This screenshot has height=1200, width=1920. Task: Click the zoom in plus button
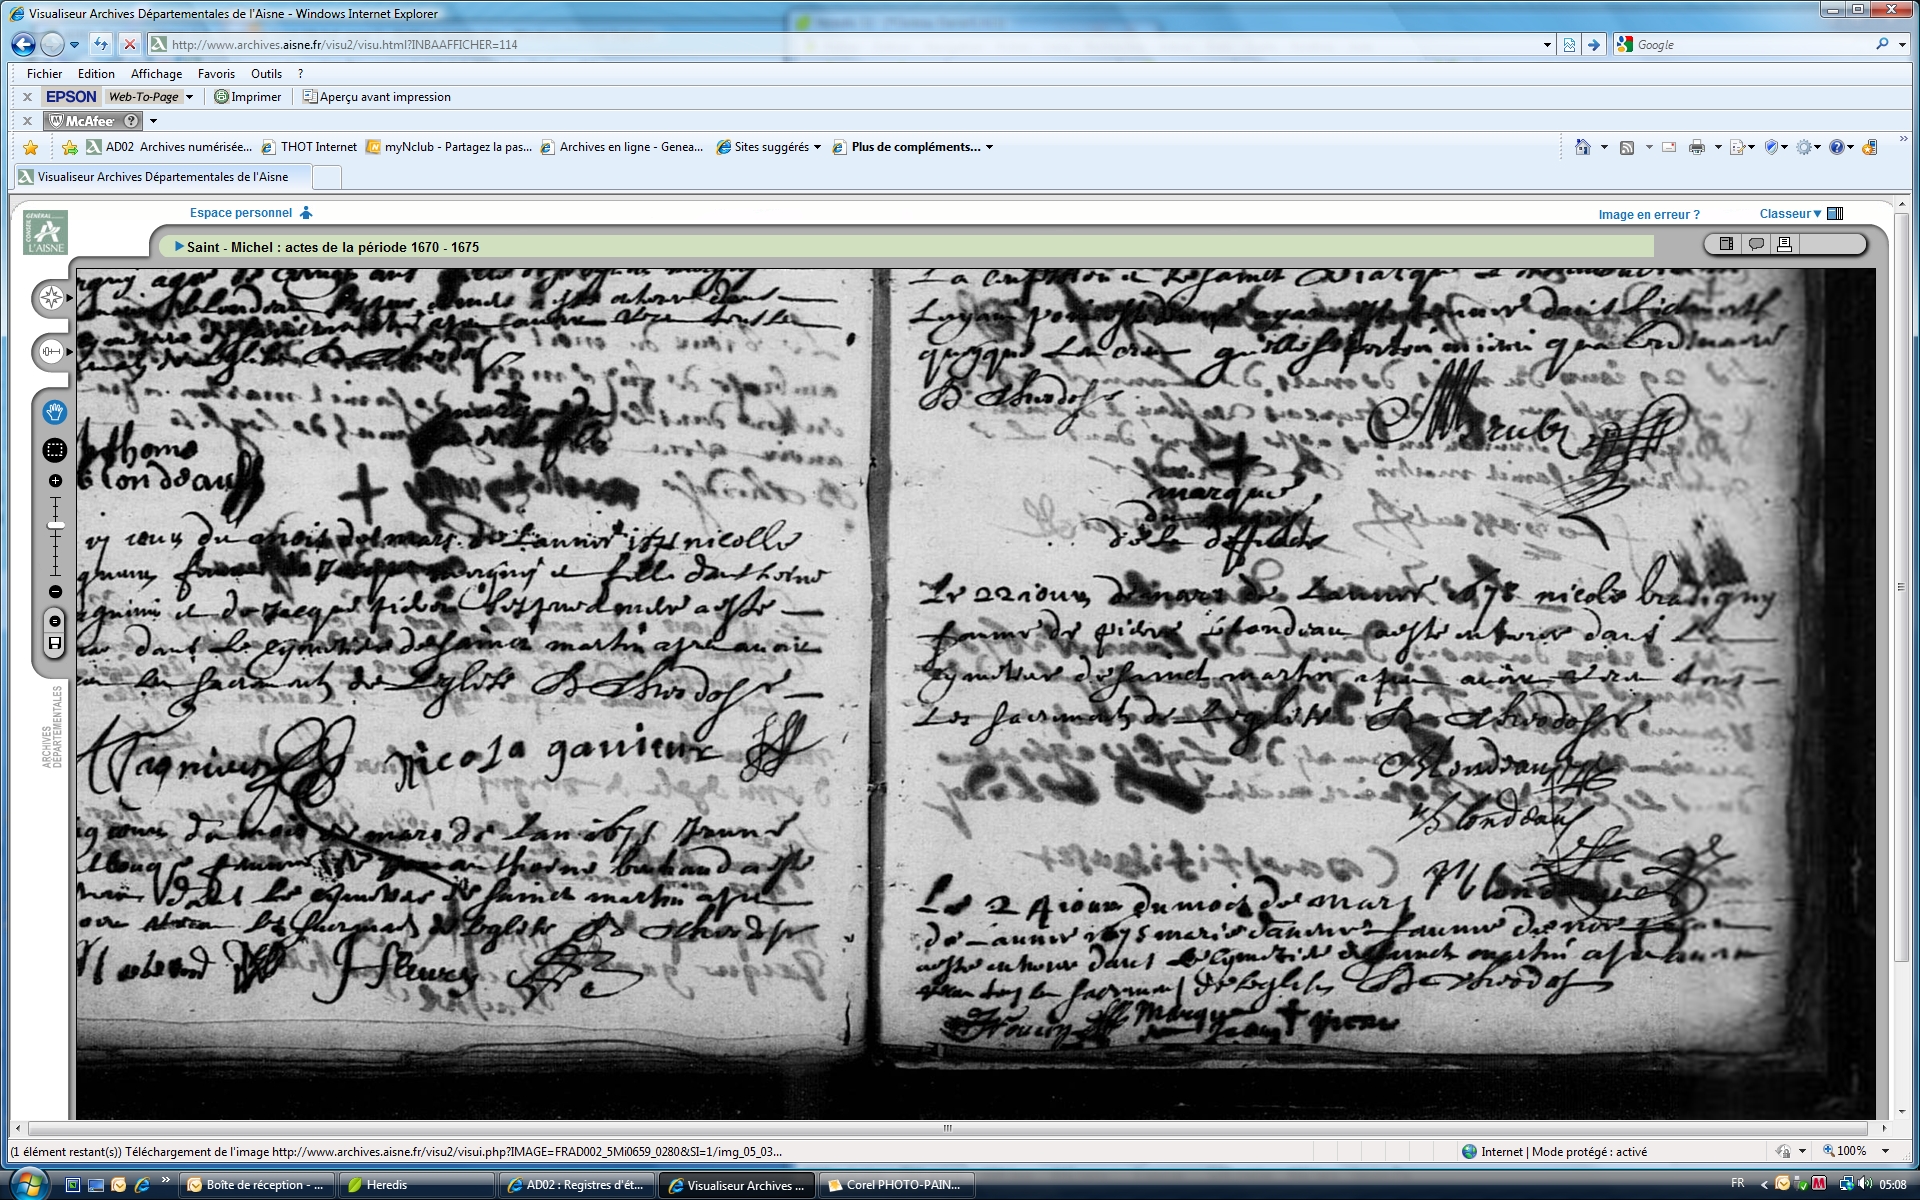point(55,481)
